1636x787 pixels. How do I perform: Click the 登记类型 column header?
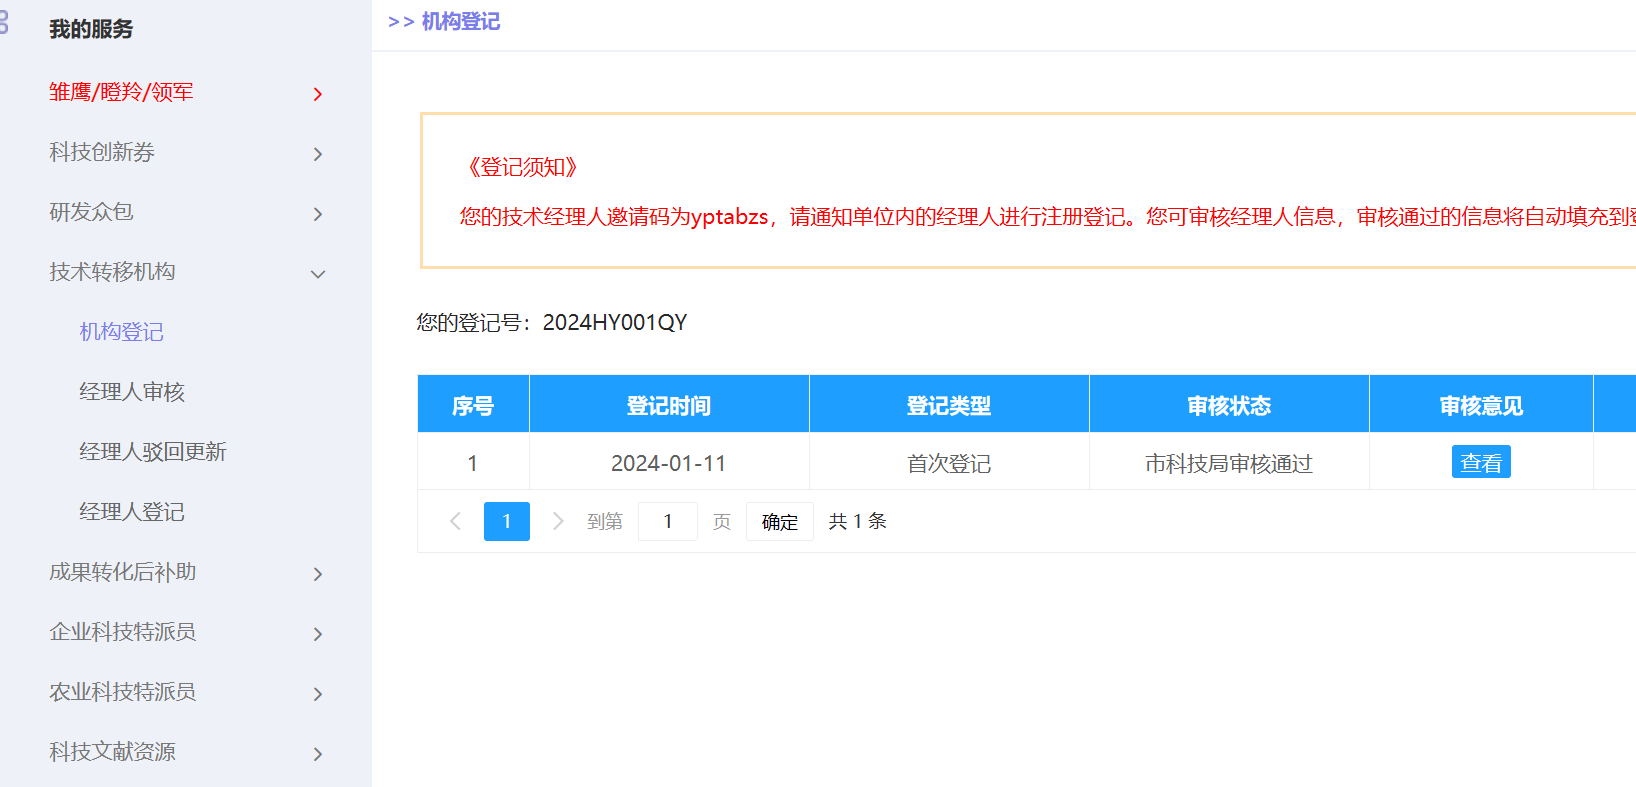pos(949,405)
